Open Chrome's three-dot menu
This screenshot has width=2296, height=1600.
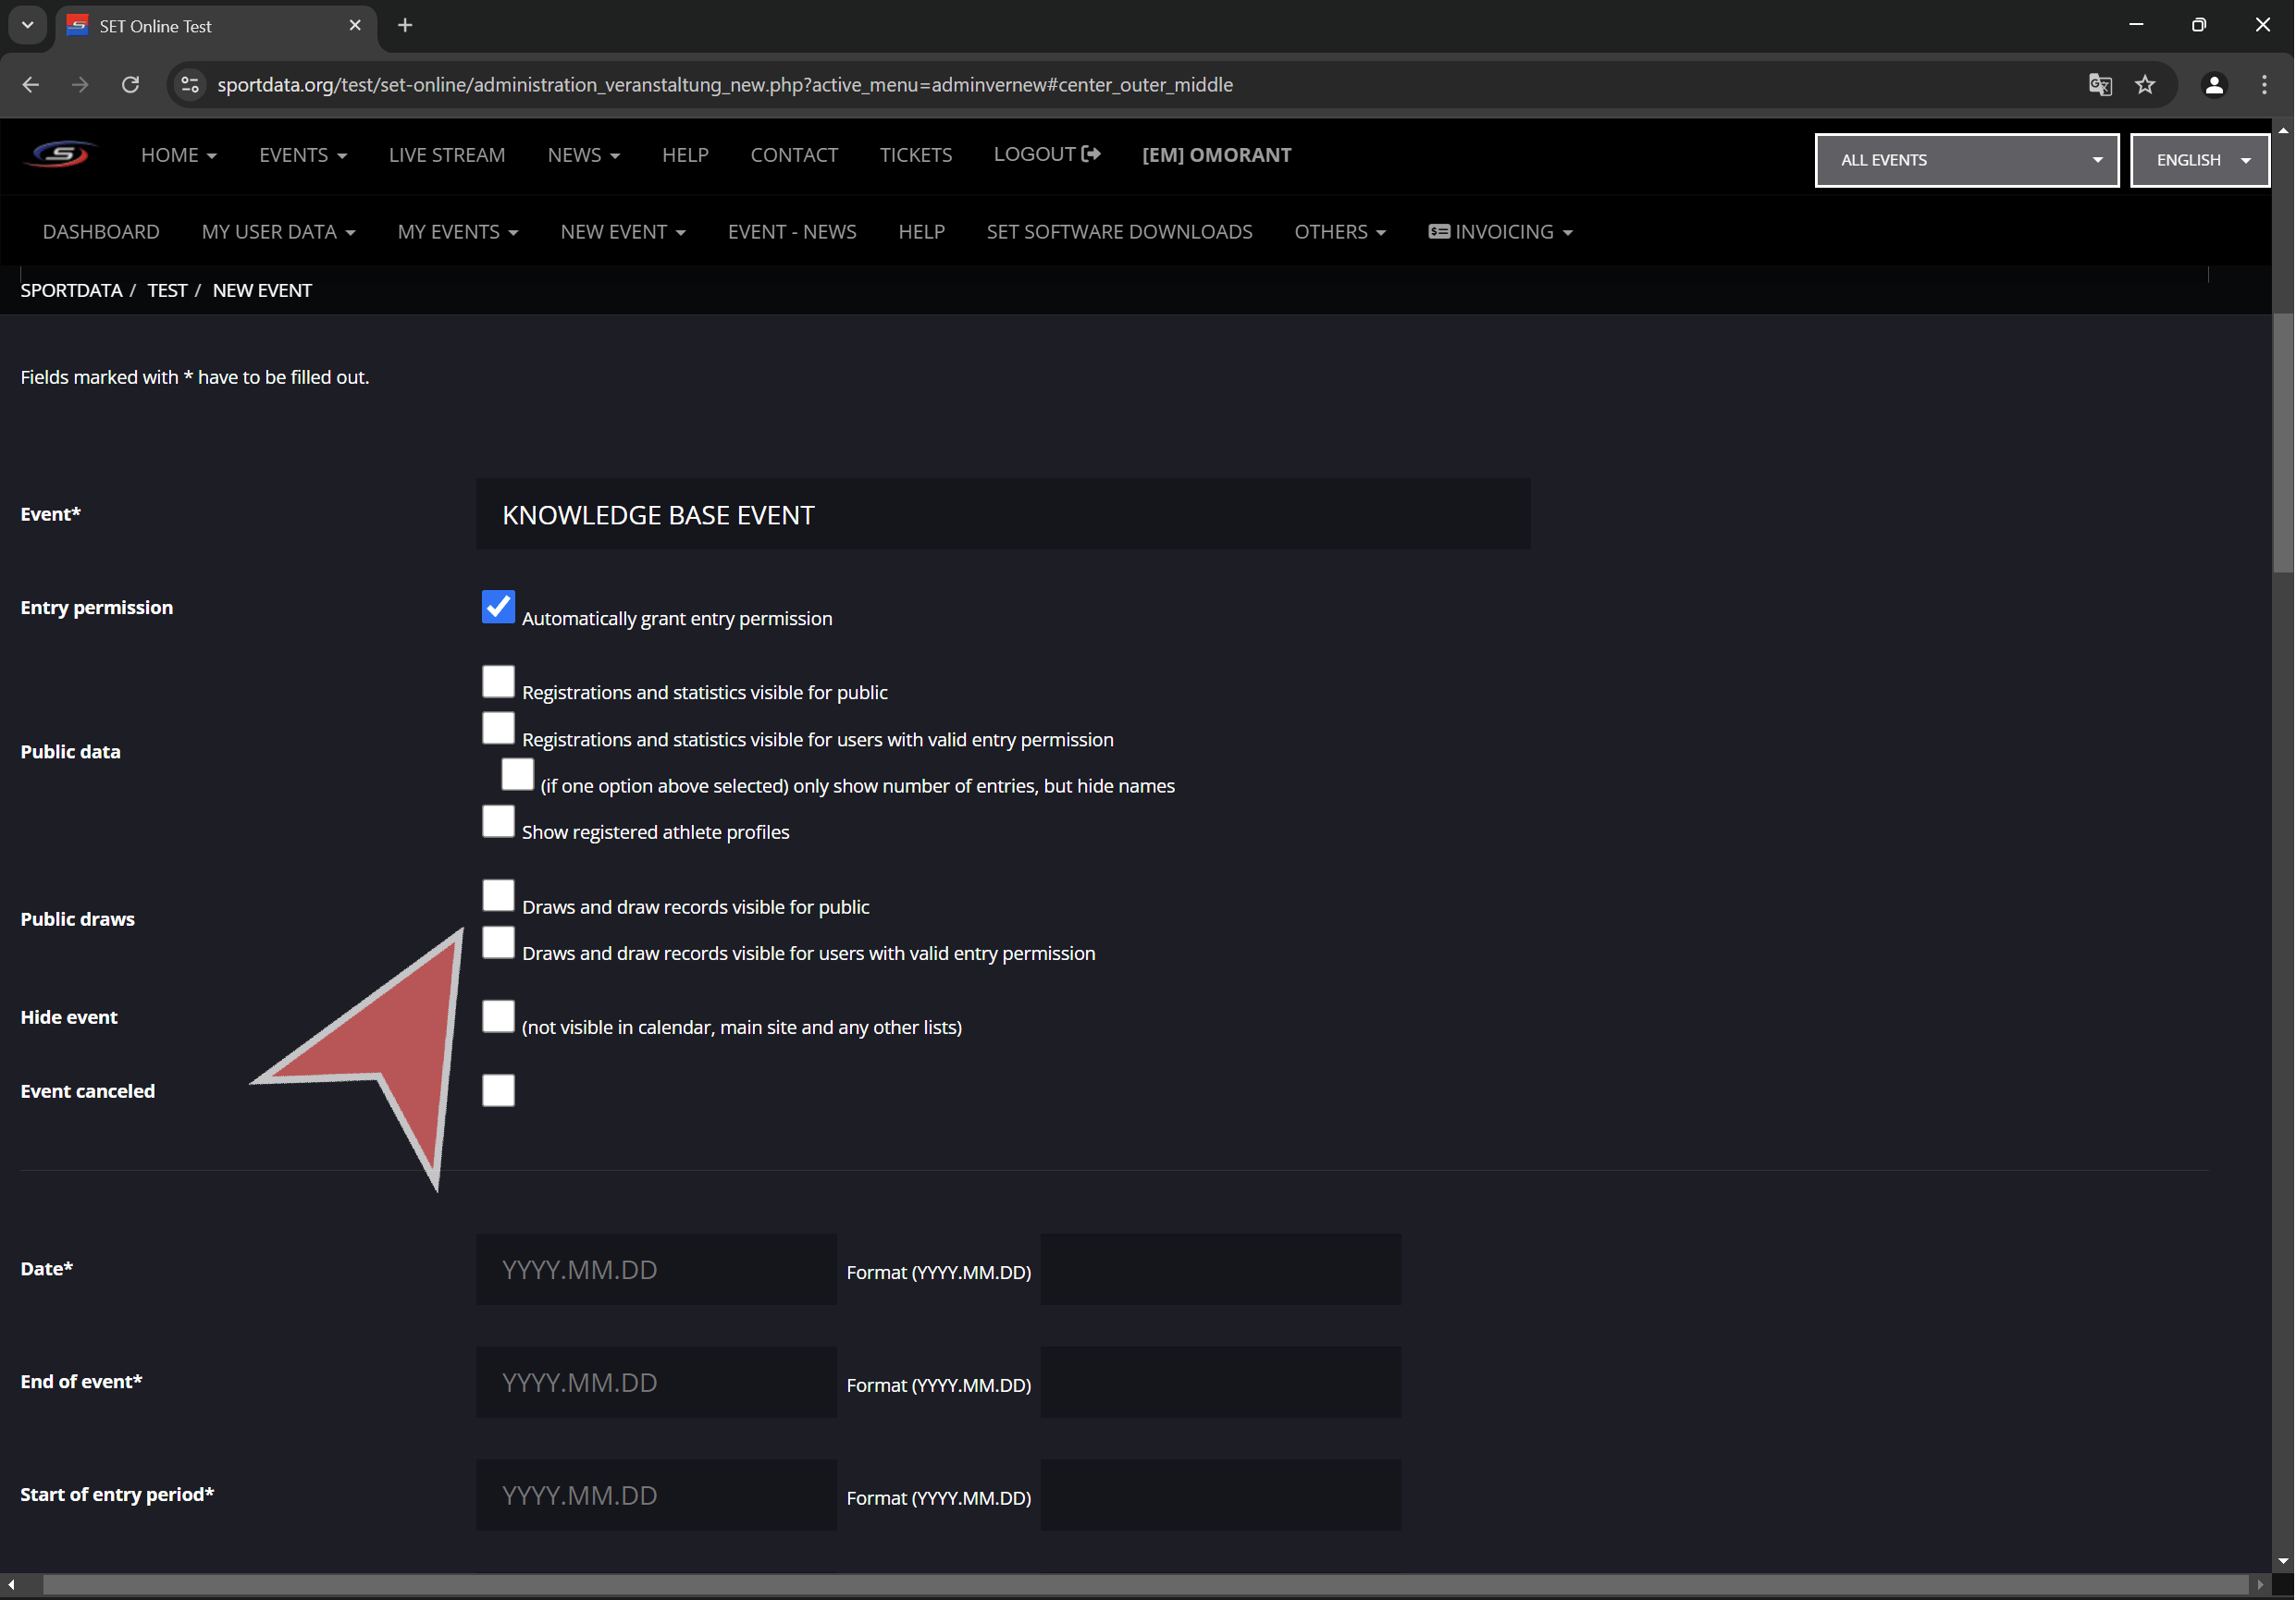[x=2264, y=85]
